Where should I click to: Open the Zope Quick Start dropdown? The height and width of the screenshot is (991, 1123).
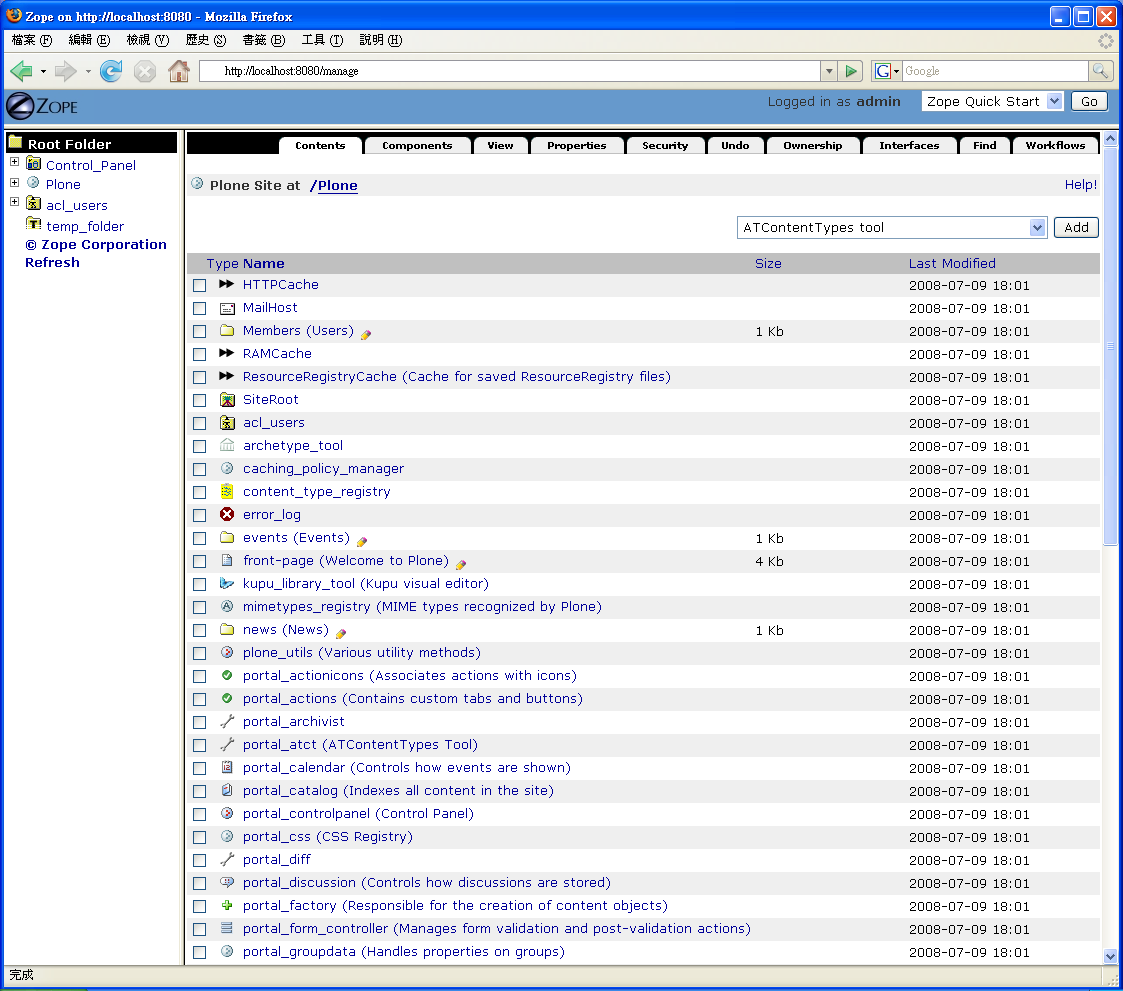click(x=1054, y=101)
